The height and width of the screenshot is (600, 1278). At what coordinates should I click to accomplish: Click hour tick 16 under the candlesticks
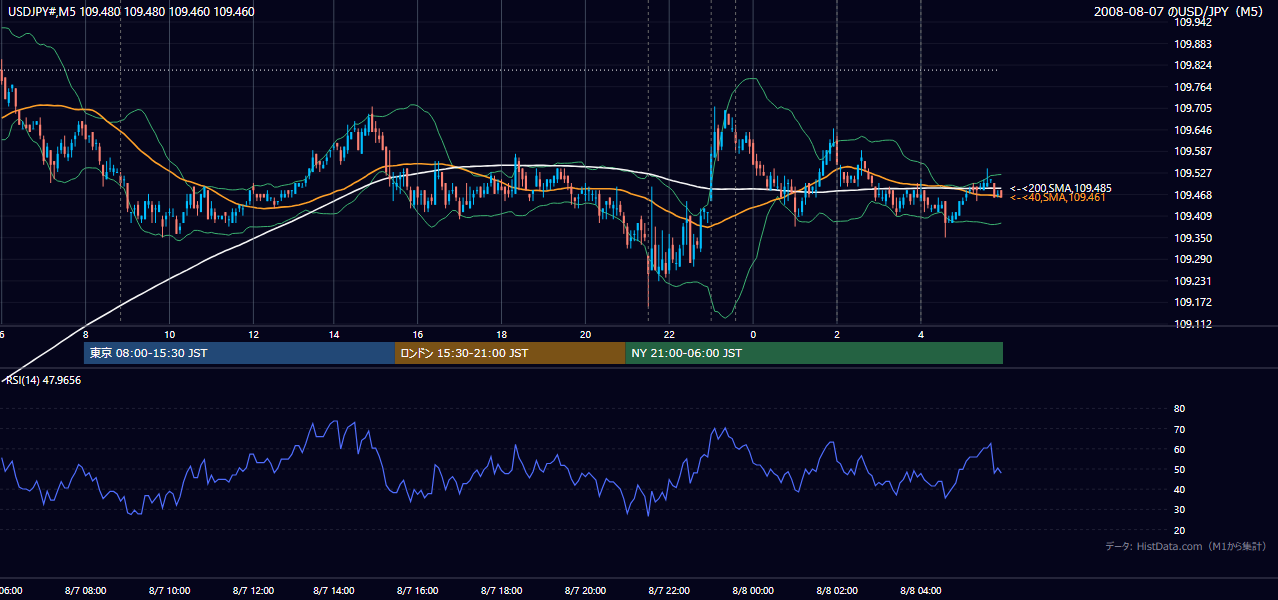(x=418, y=334)
